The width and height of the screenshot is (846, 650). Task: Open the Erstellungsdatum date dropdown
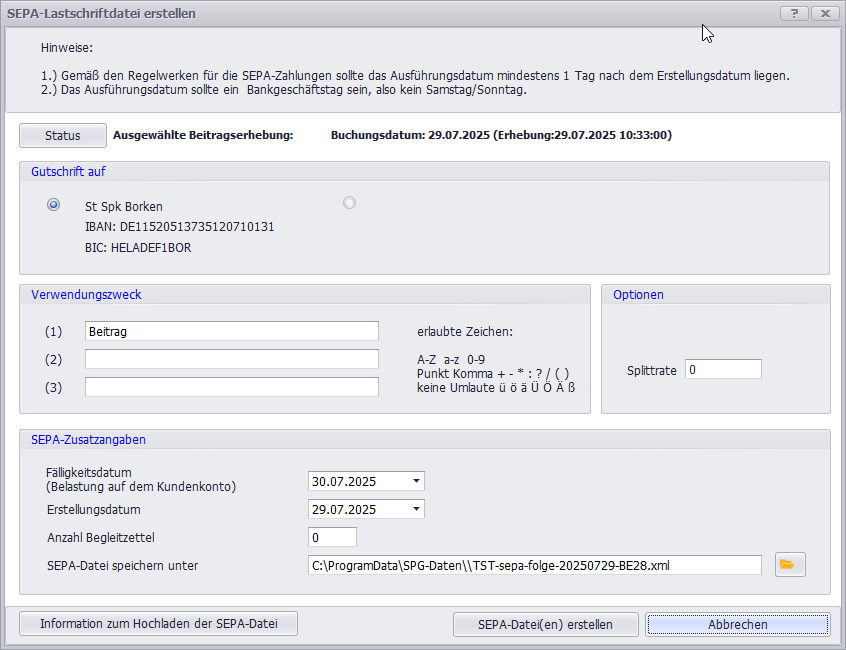(x=416, y=509)
